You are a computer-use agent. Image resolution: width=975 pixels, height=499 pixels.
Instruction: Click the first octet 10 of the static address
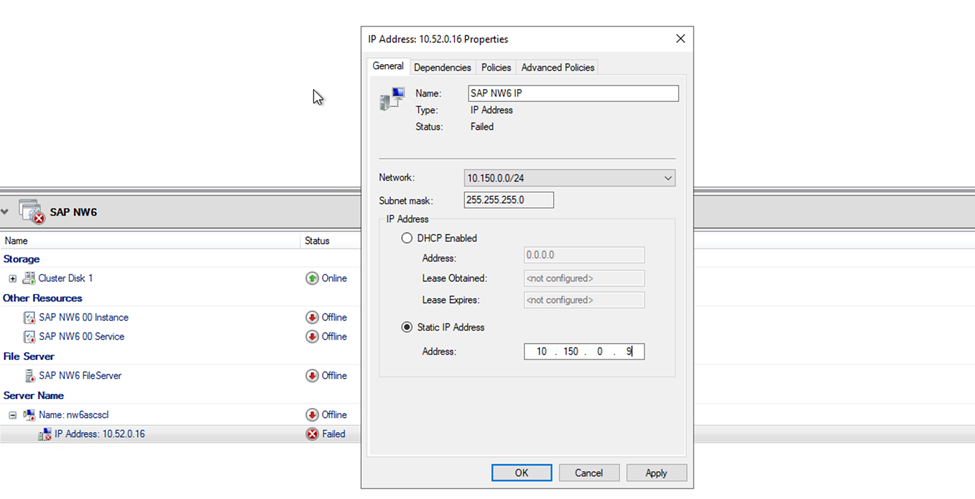pyautogui.click(x=542, y=352)
